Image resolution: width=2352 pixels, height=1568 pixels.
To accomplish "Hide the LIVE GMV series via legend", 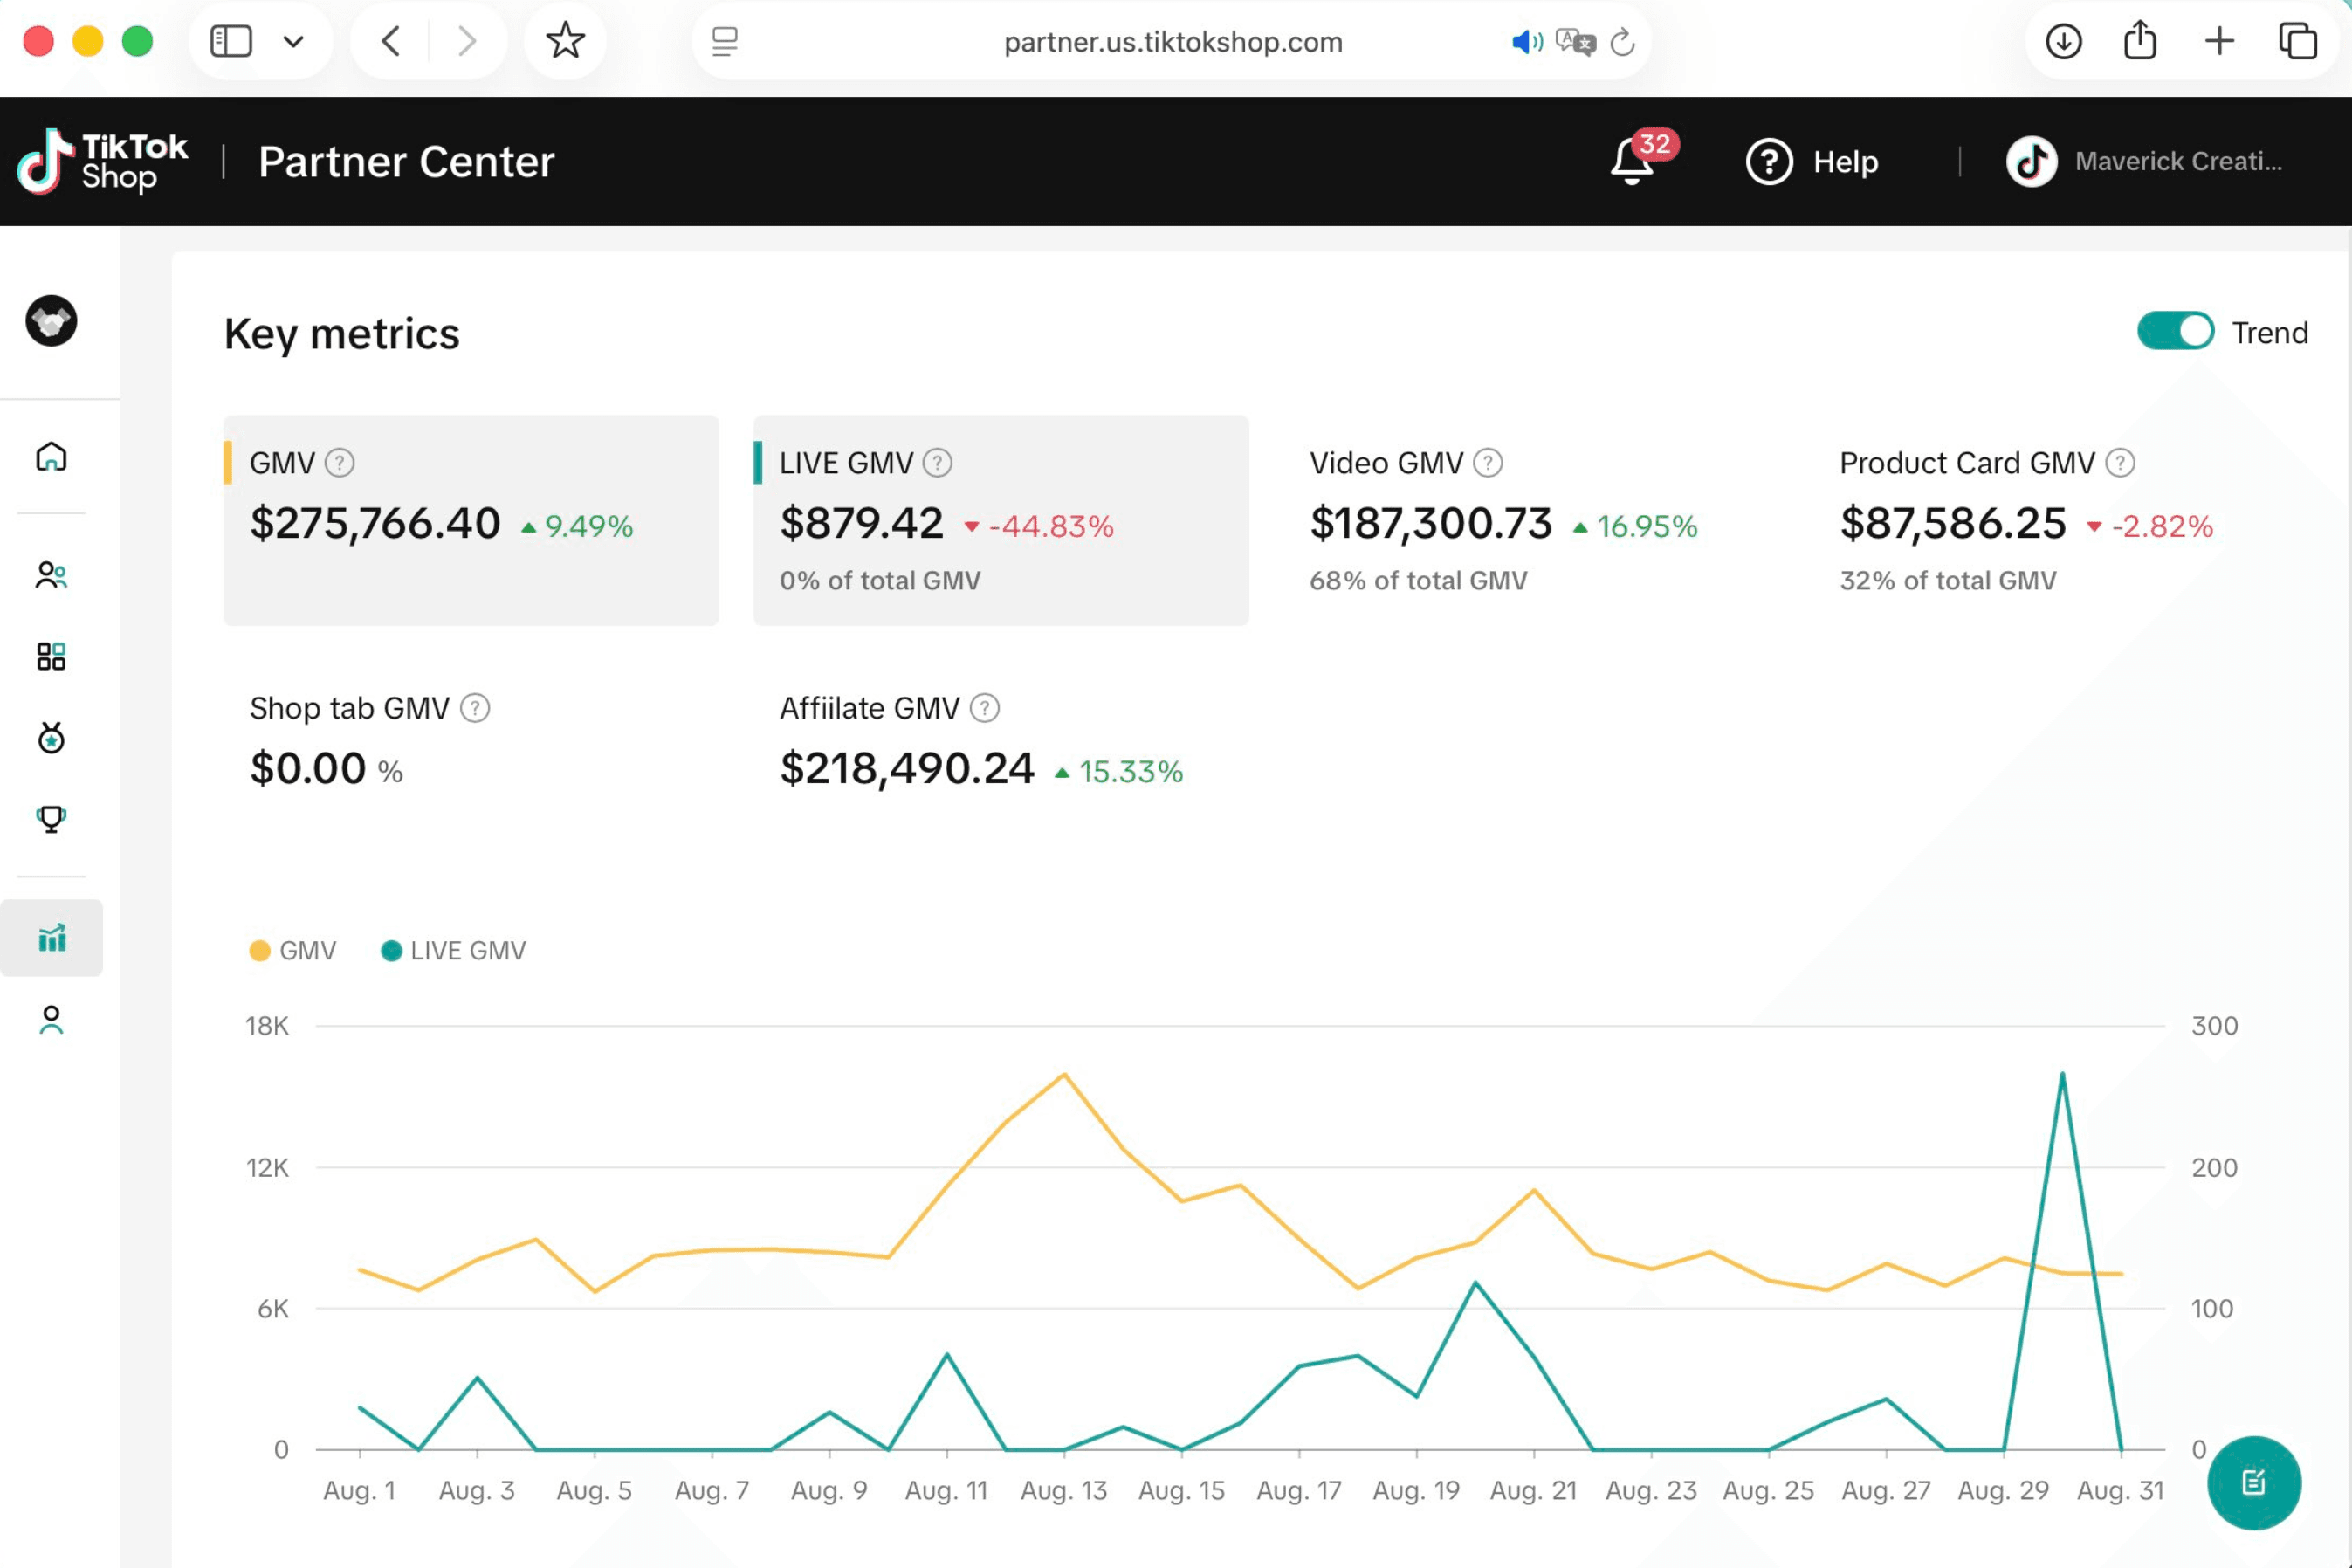I will coord(390,949).
